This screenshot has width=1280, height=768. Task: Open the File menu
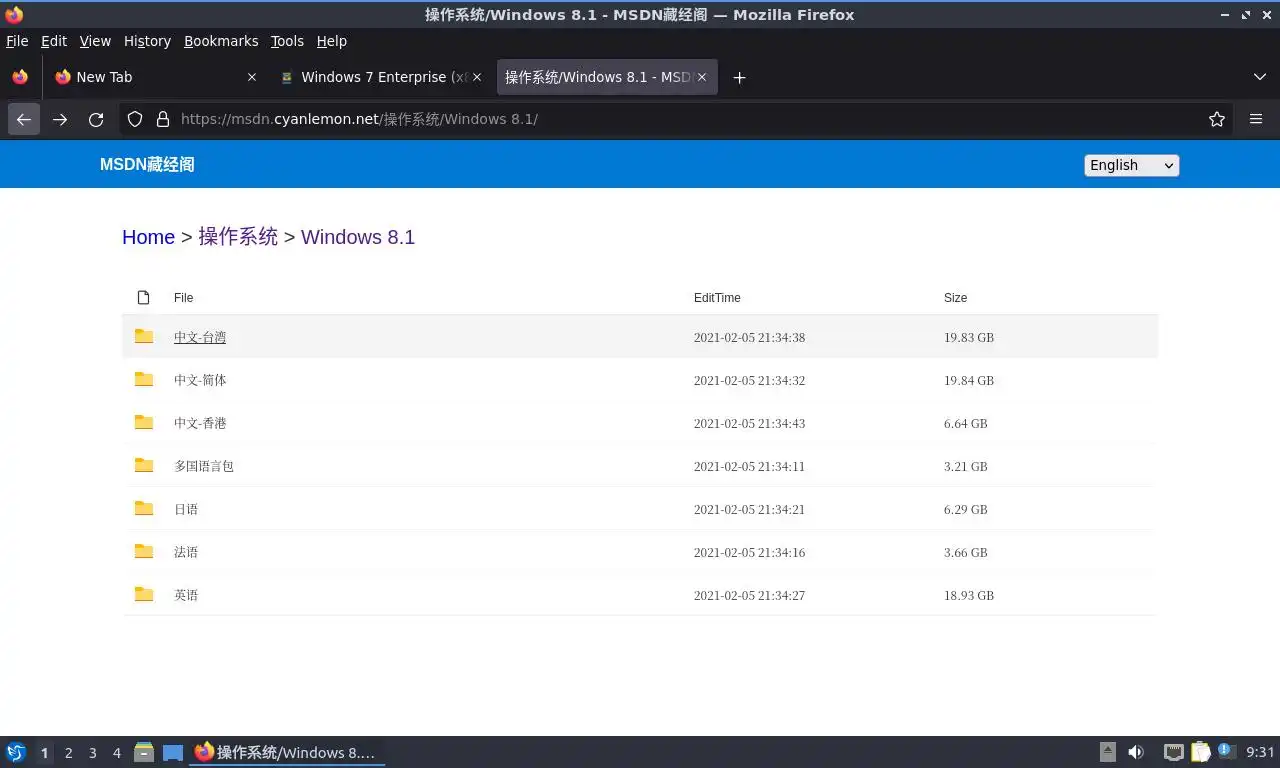(x=17, y=41)
